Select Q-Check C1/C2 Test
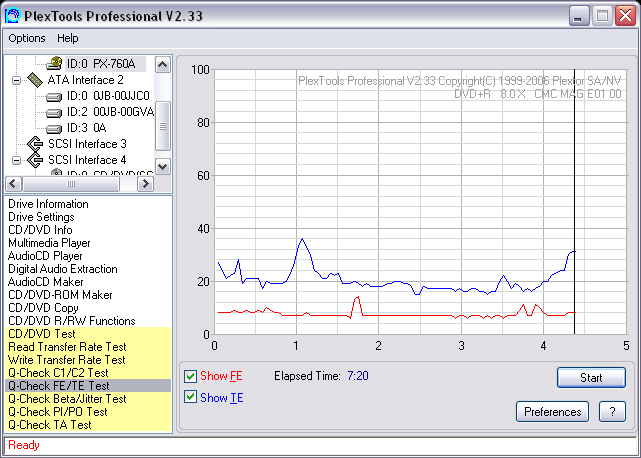Screen dimensions: 641x458 tap(88, 373)
